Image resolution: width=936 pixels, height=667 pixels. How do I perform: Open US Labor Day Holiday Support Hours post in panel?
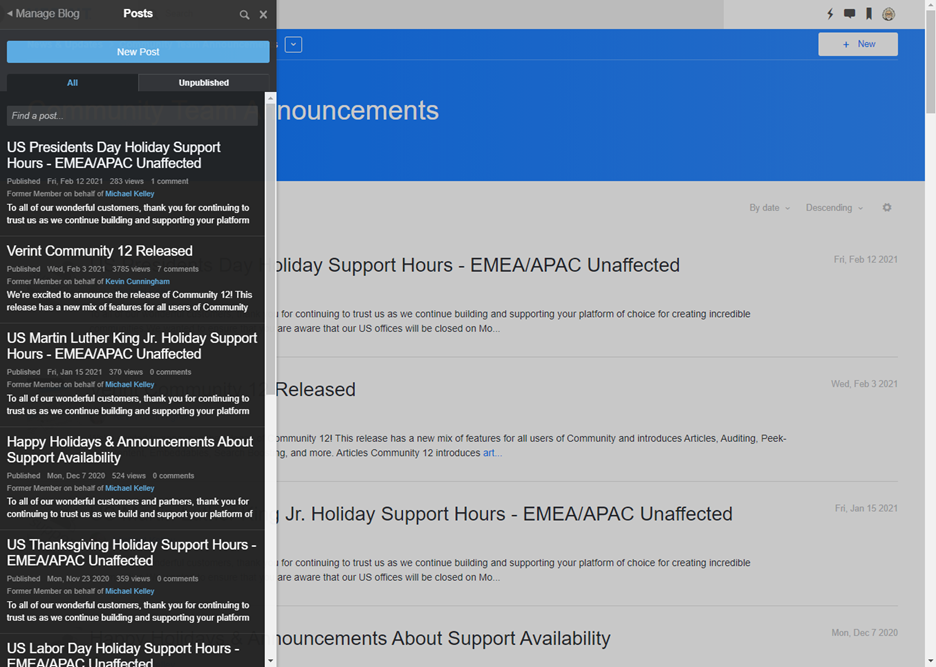click(x=123, y=654)
